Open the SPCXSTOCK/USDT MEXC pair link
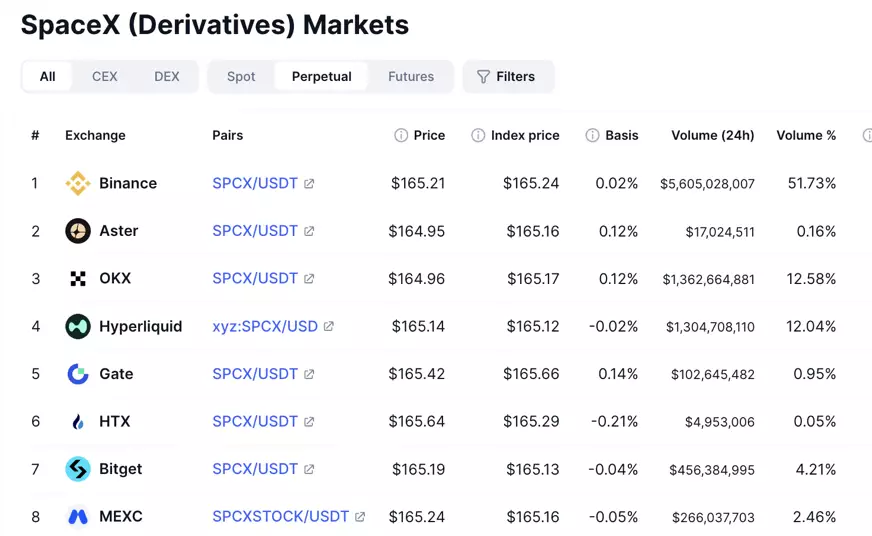 tap(281, 517)
